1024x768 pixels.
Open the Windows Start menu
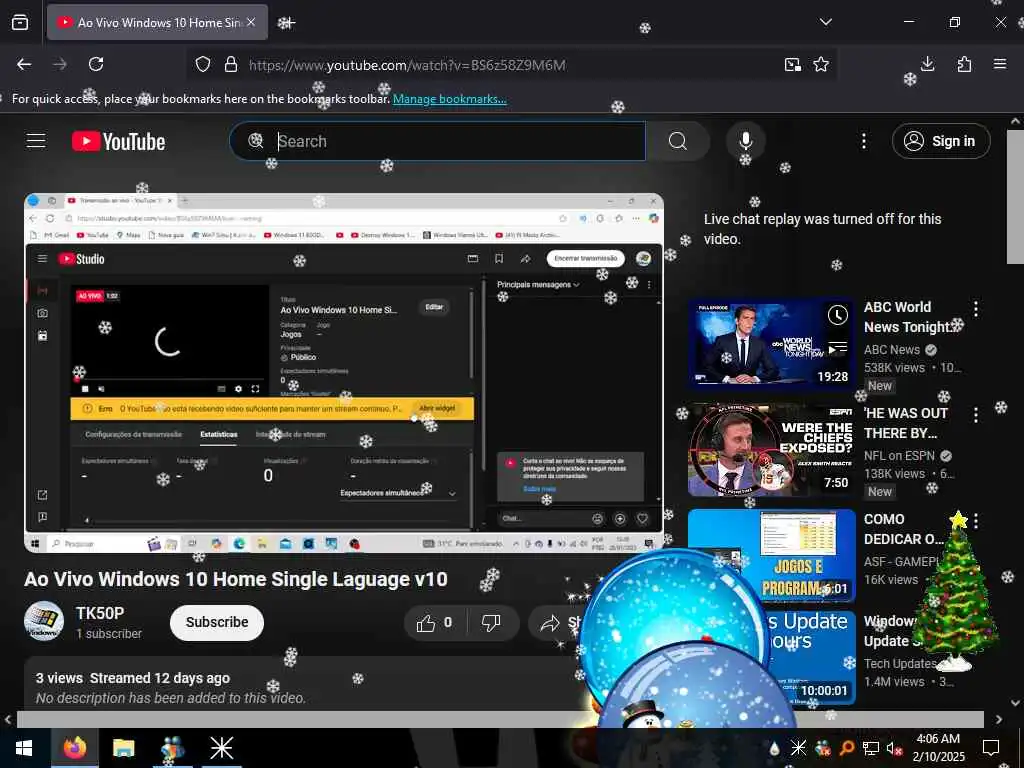point(24,748)
